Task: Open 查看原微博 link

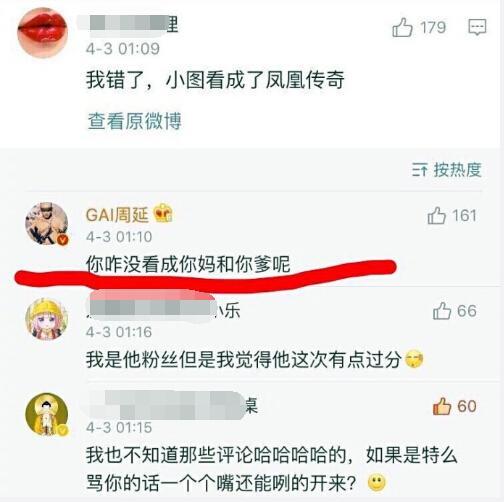Action: tap(135, 121)
